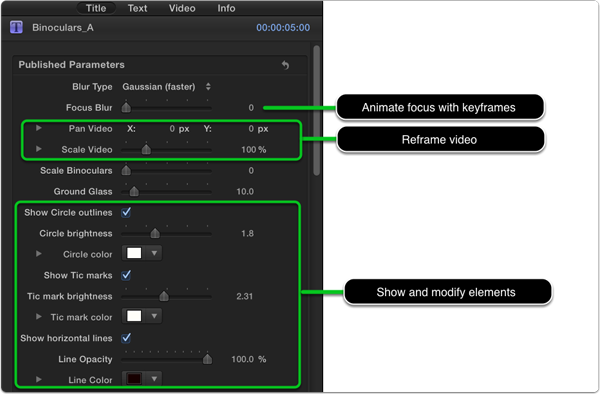Click the dark Line Color swatch
The height and width of the screenshot is (394, 600).
pyautogui.click(x=134, y=379)
